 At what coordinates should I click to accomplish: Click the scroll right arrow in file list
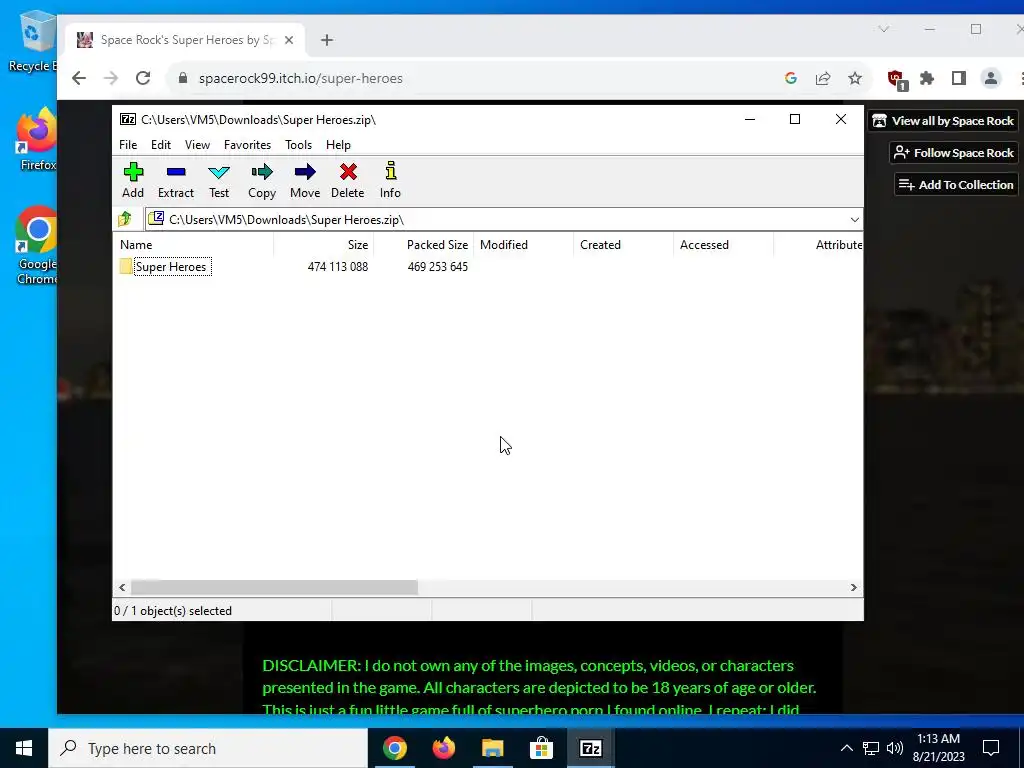(x=854, y=587)
